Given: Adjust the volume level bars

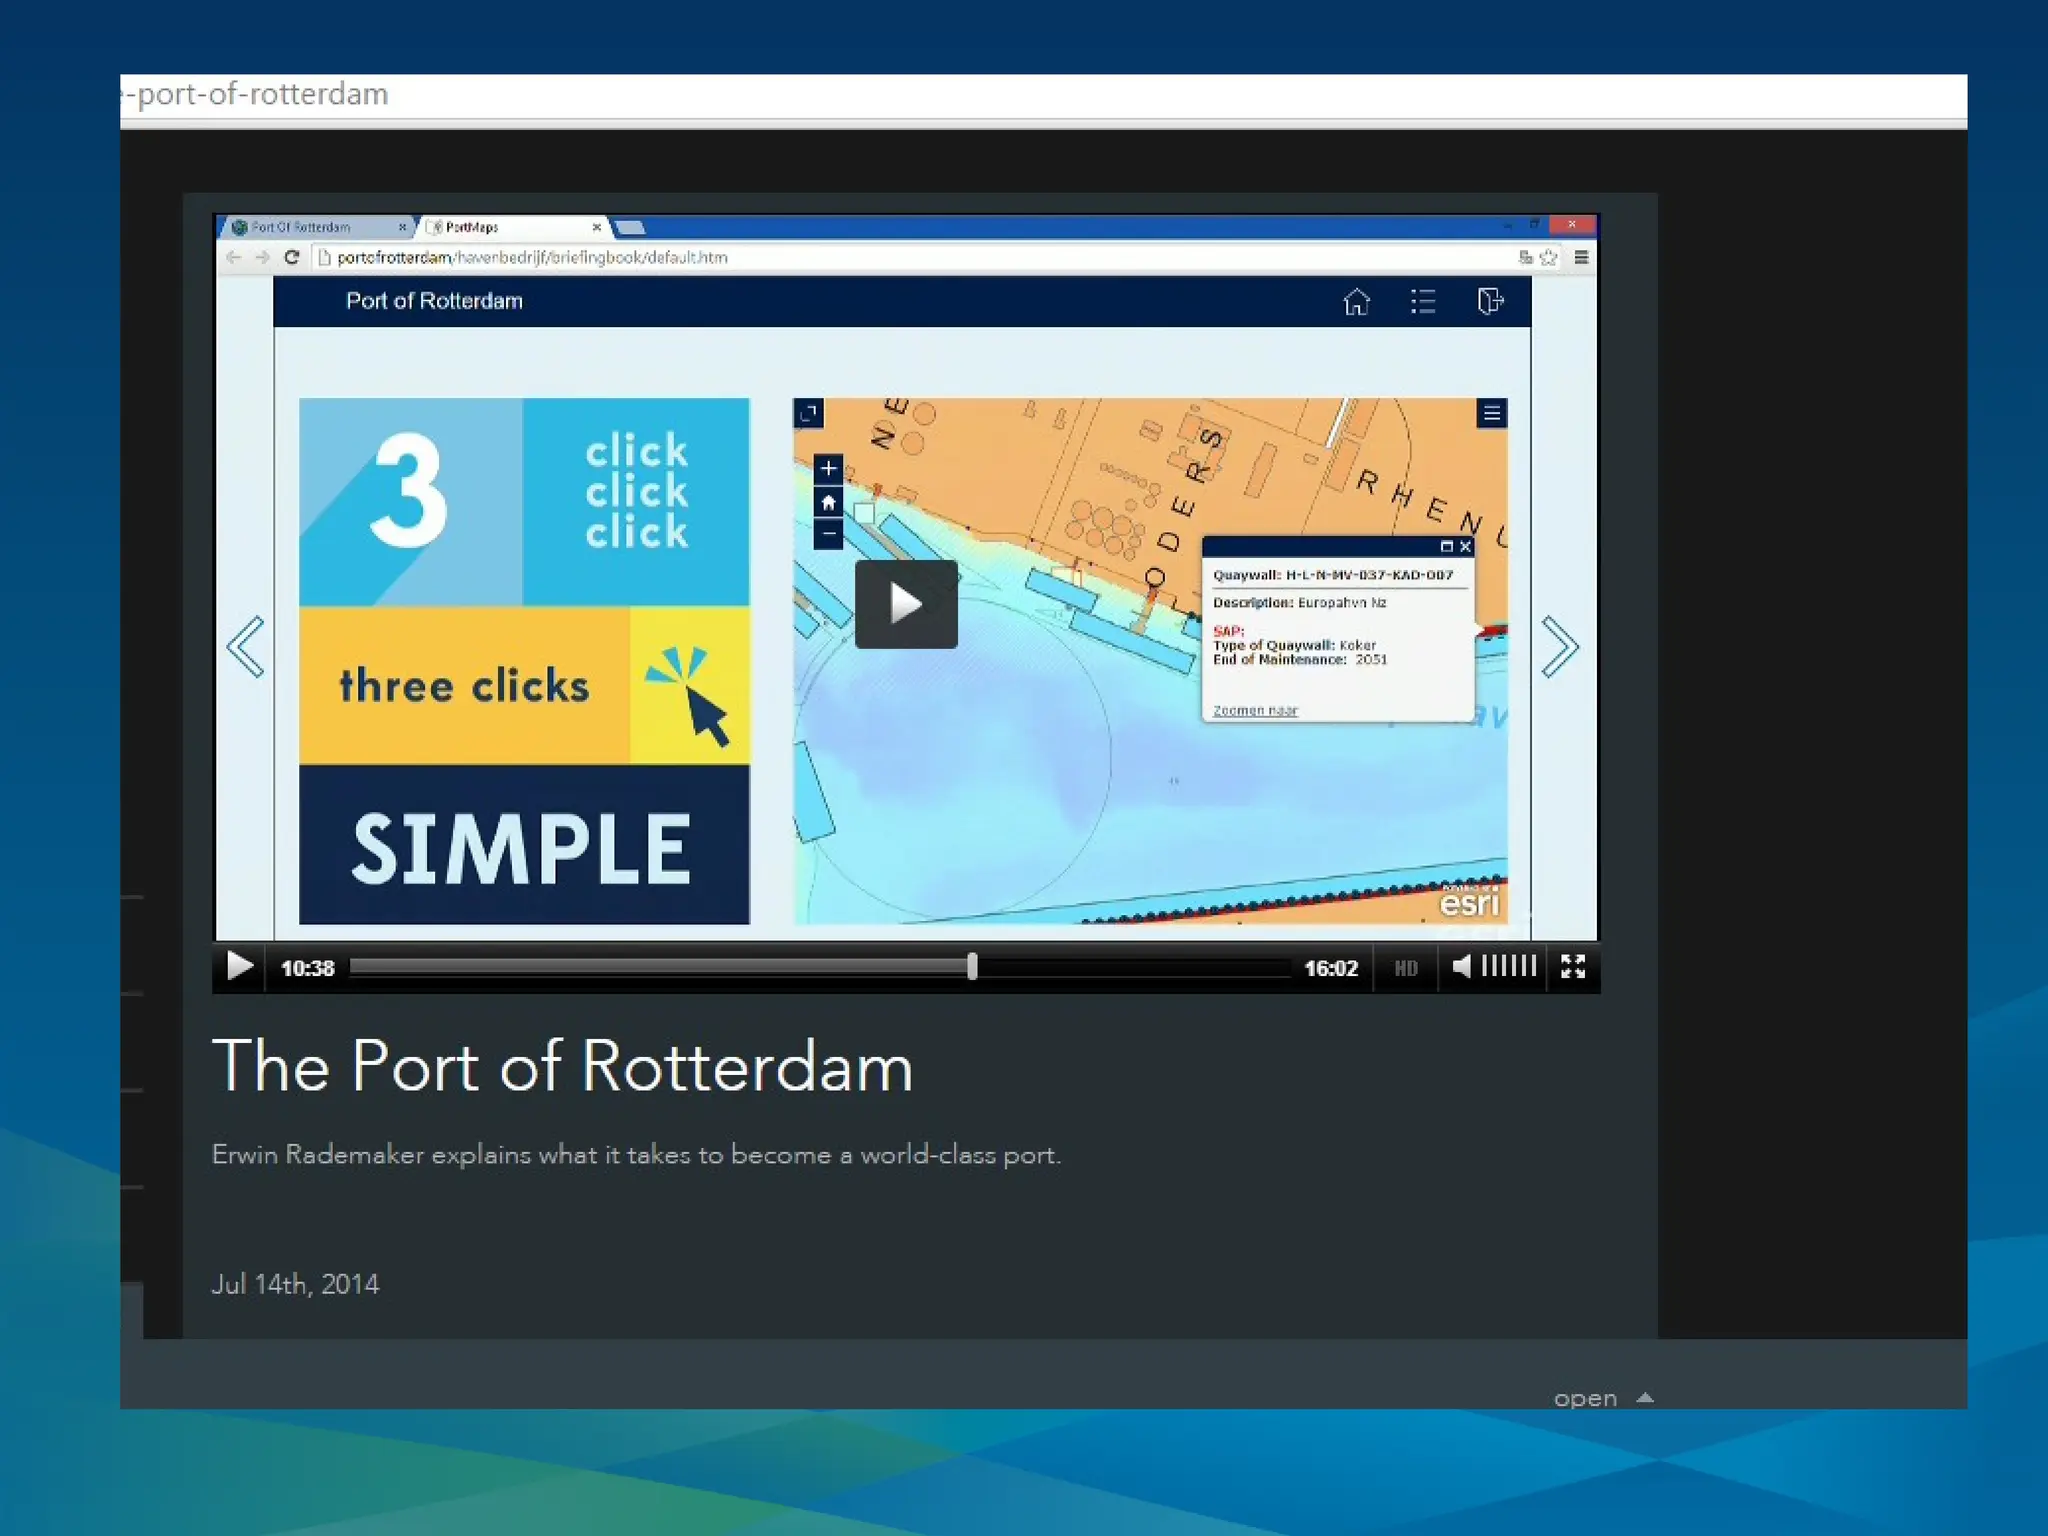Looking at the screenshot, I should [1508, 967].
